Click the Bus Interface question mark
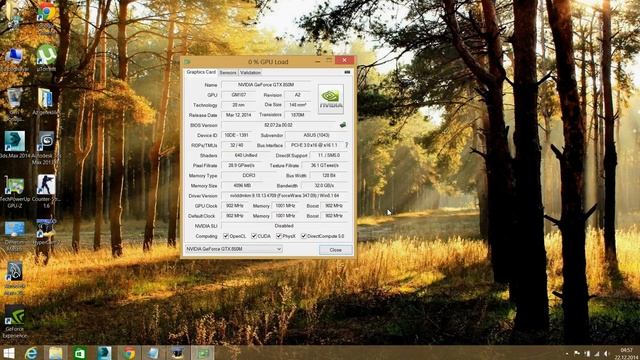 point(347,145)
